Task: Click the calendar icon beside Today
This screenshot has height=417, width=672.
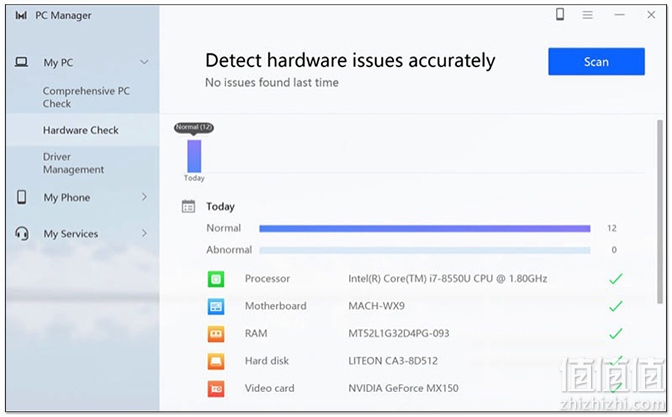Action: 188,207
